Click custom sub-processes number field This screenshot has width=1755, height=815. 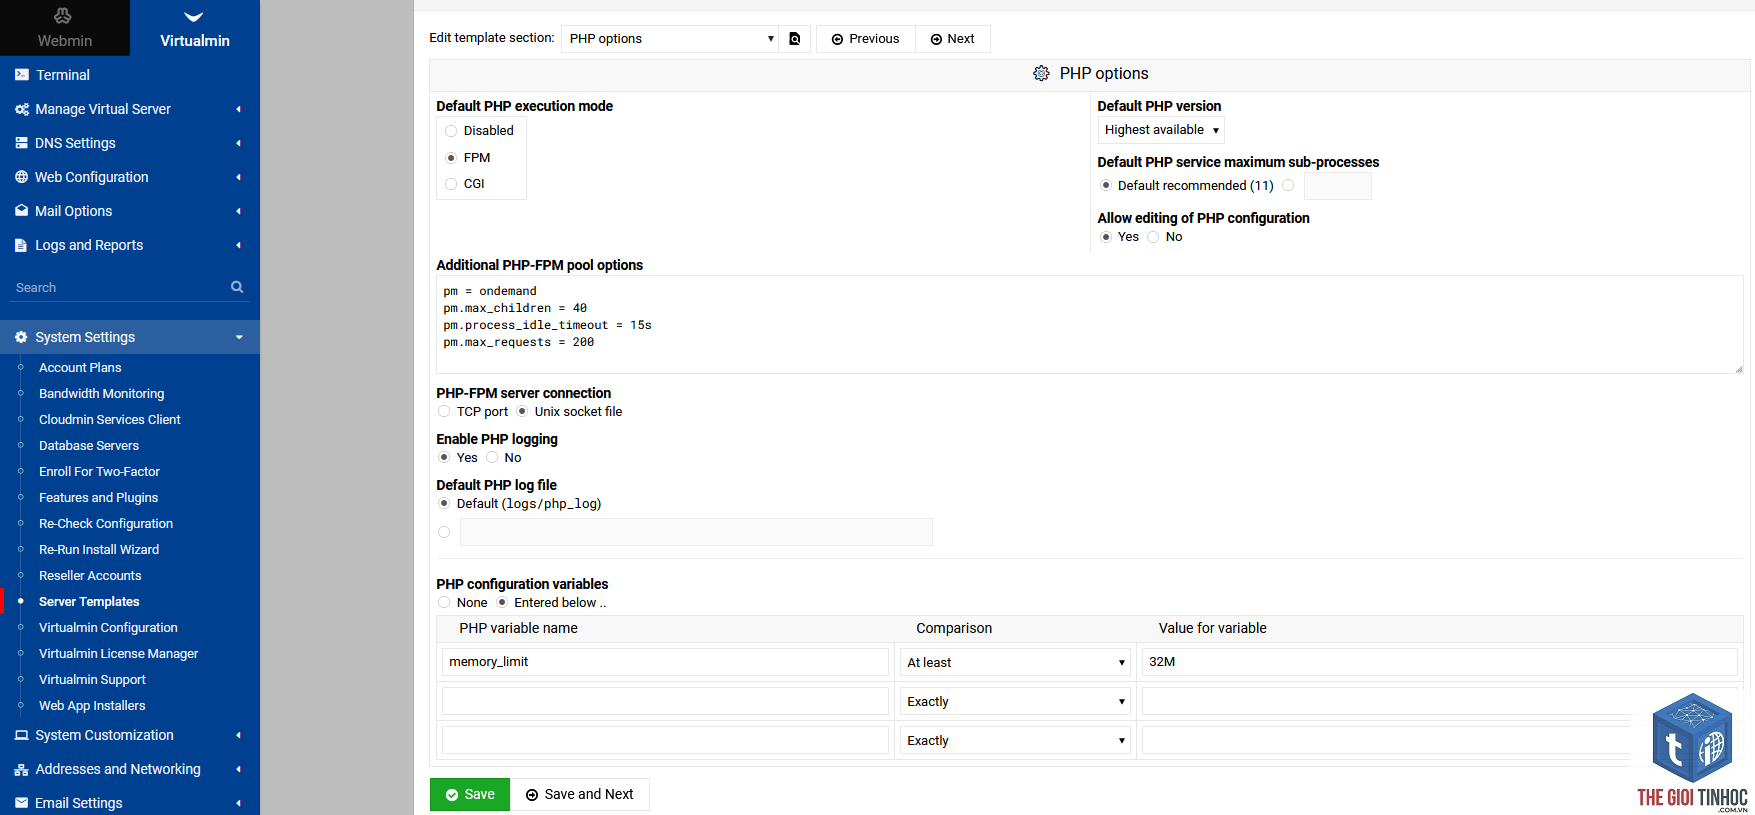(1338, 186)
